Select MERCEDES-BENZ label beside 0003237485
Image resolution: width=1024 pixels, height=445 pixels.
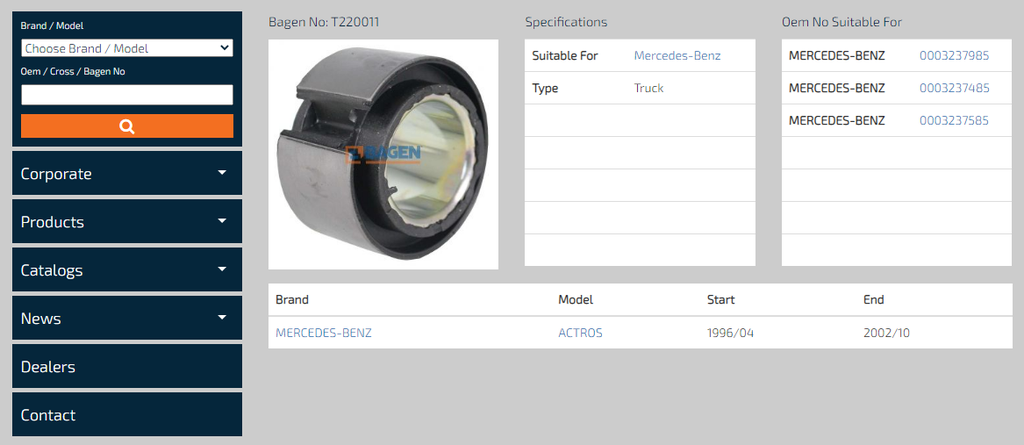point(837,88)
